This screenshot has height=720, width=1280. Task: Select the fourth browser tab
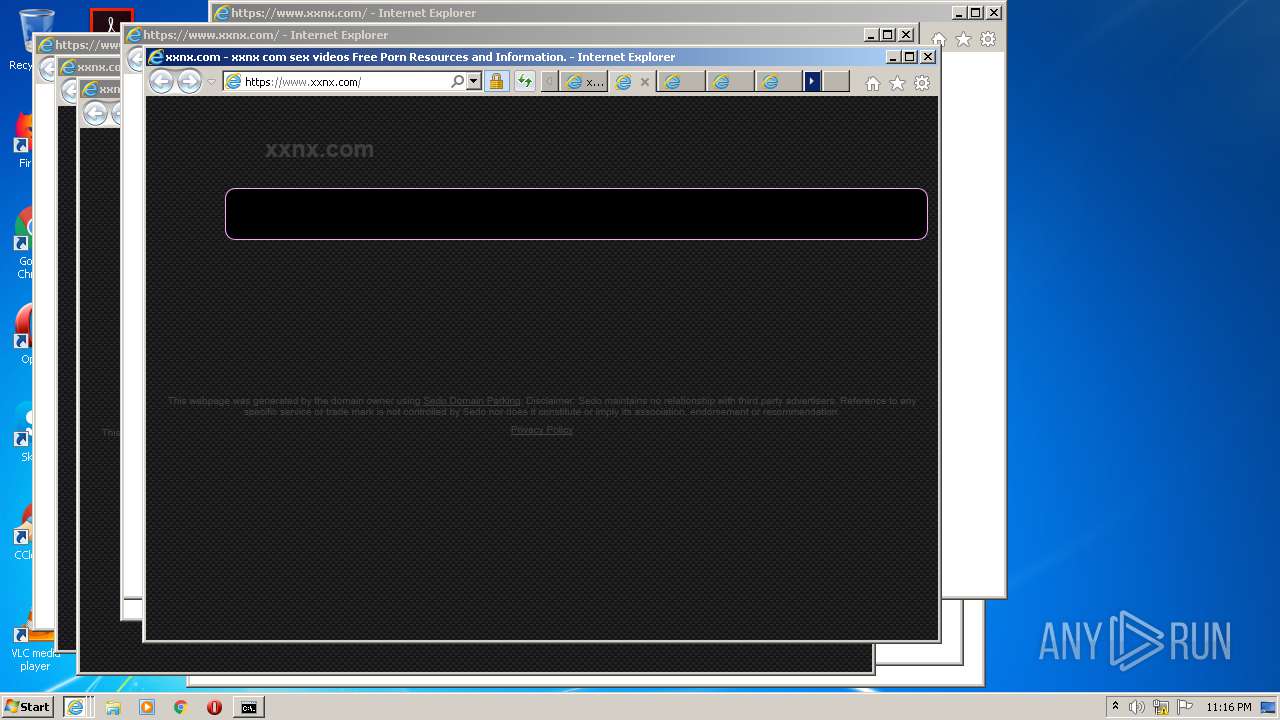pos(730,82)
